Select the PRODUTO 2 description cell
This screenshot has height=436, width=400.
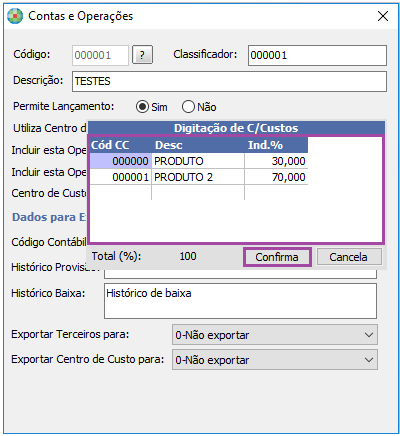point(198,177)
